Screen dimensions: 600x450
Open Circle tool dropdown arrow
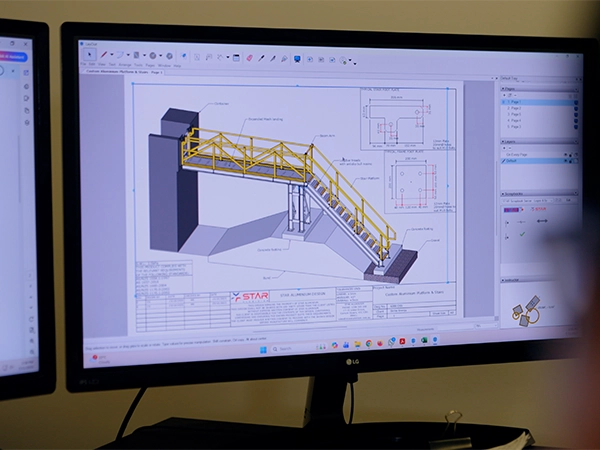(161, 56)
